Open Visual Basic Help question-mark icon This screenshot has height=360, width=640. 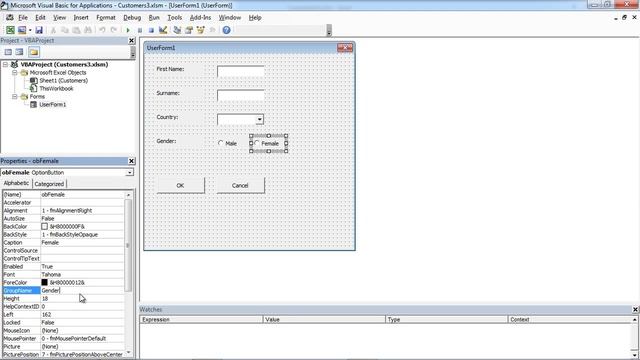[x=227, y=30]
